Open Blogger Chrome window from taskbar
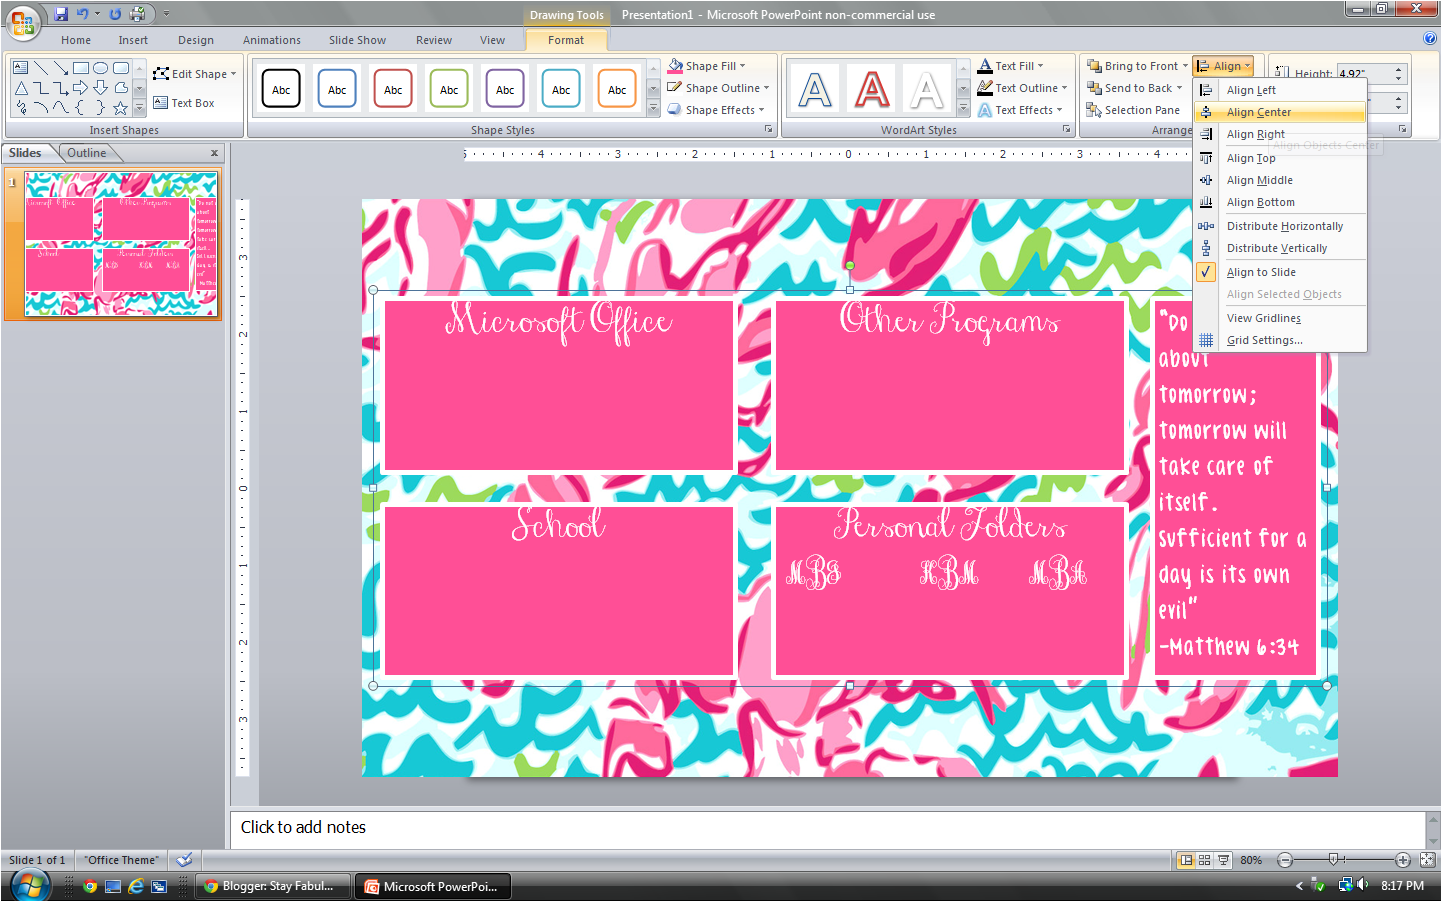 (273, 886)
